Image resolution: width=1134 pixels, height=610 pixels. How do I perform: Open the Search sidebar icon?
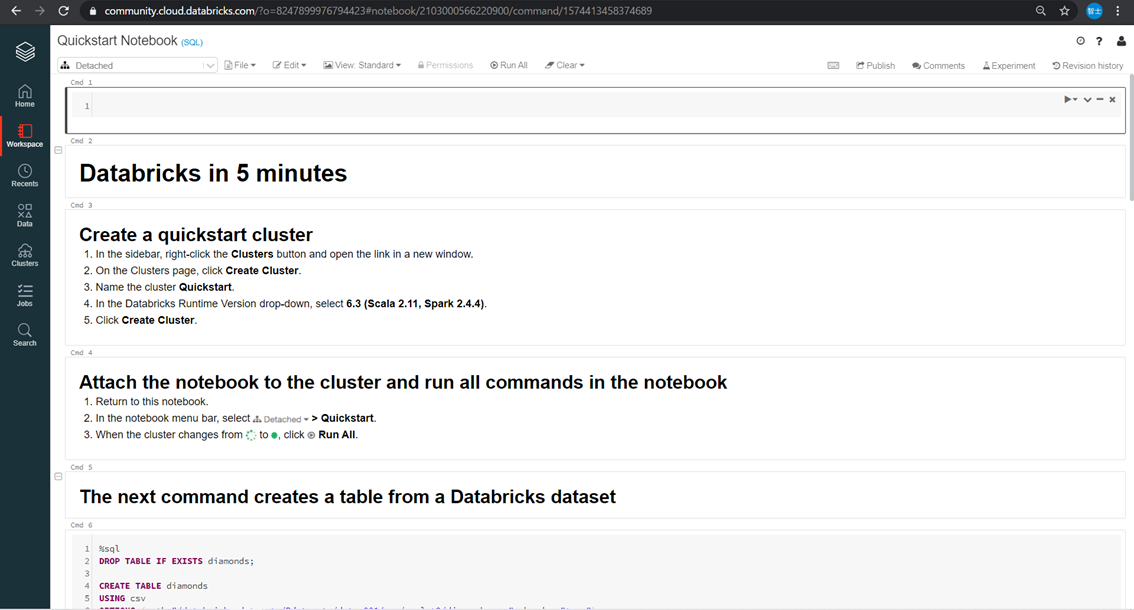pos(25,335)
